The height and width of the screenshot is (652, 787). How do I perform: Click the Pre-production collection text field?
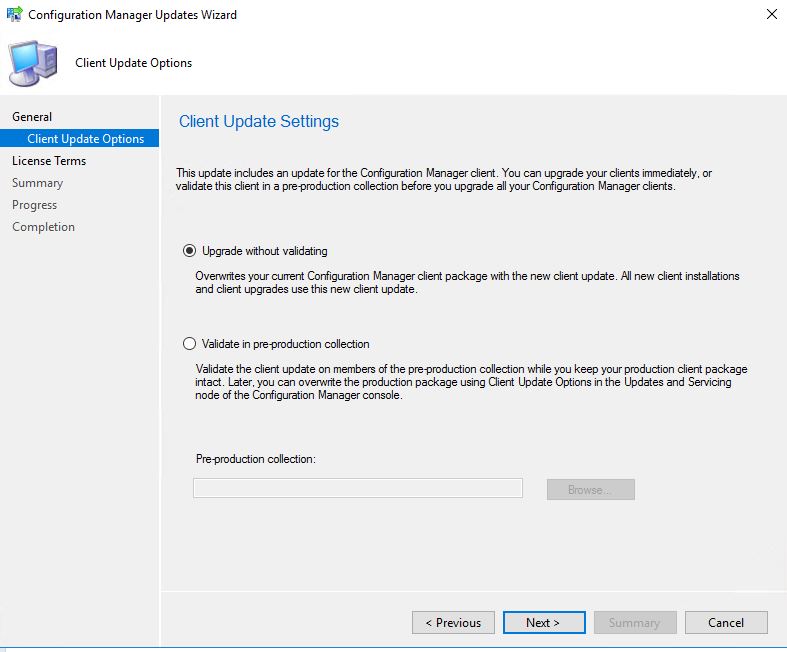pyautogui.click(x=358, y=488)
